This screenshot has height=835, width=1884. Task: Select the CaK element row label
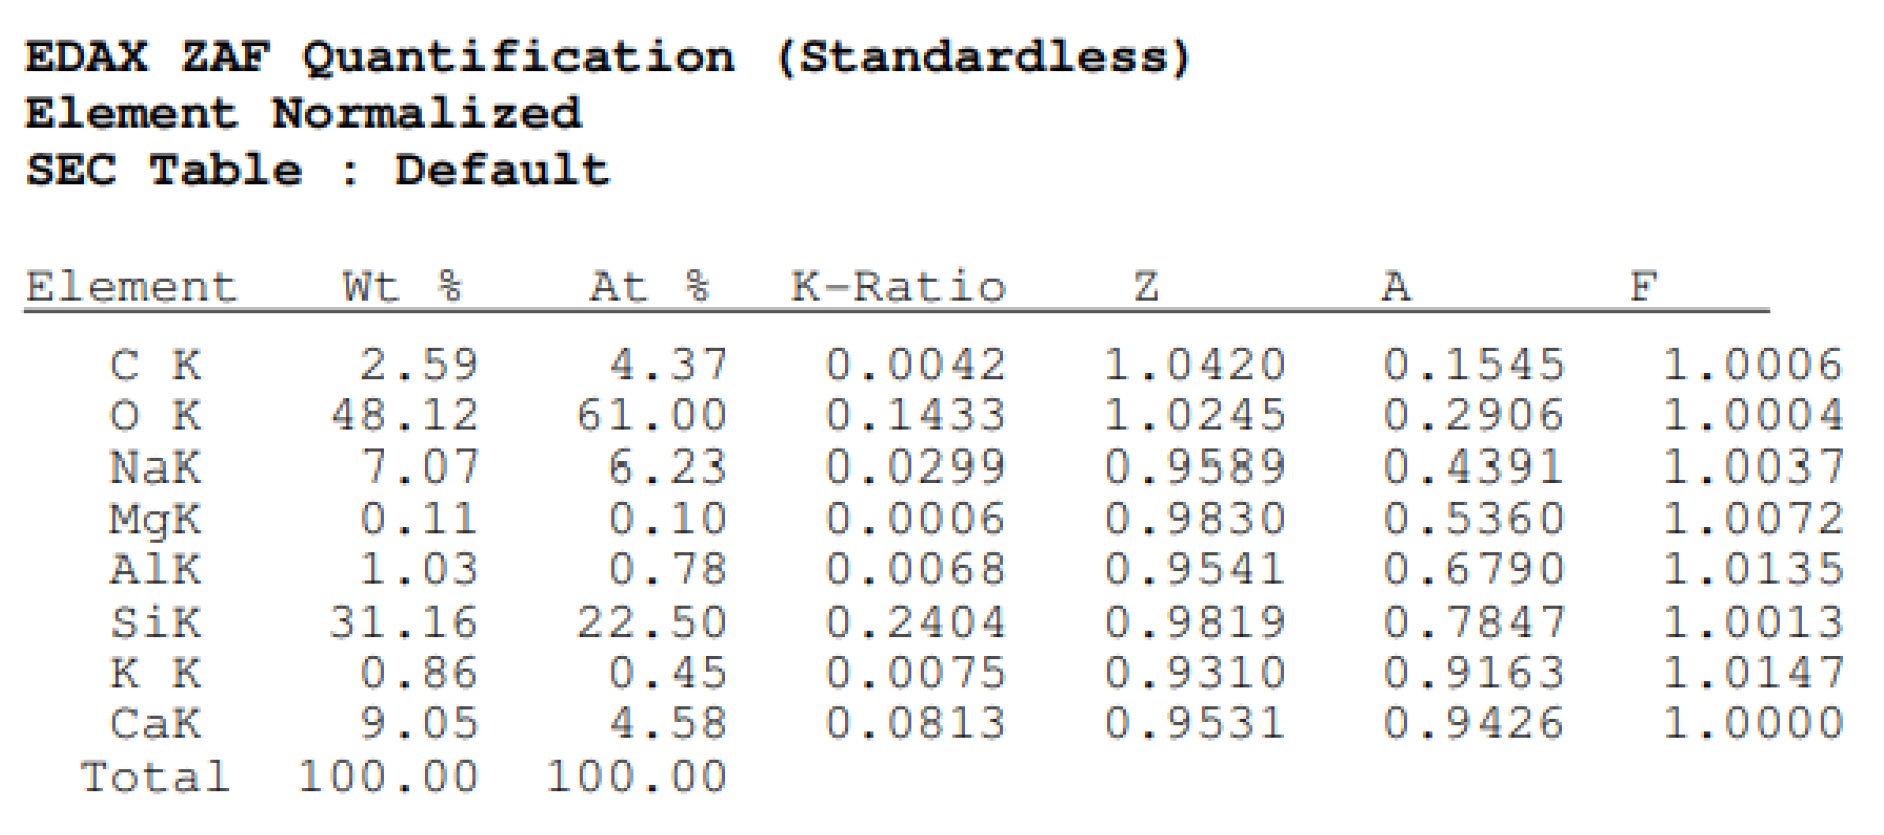pyautogui.click(x=155, y=723)
